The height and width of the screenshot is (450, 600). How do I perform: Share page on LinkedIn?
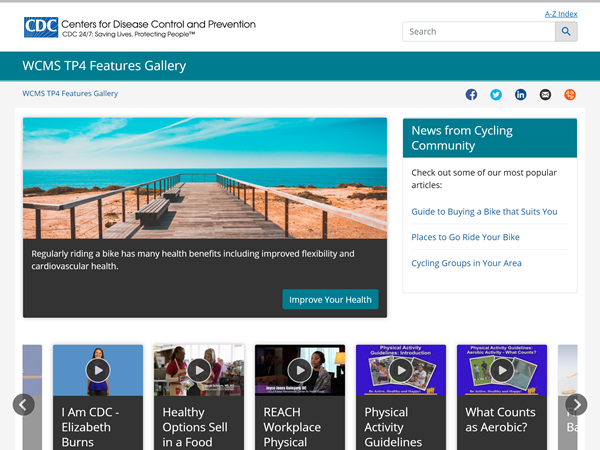click(x=520, y=95)
